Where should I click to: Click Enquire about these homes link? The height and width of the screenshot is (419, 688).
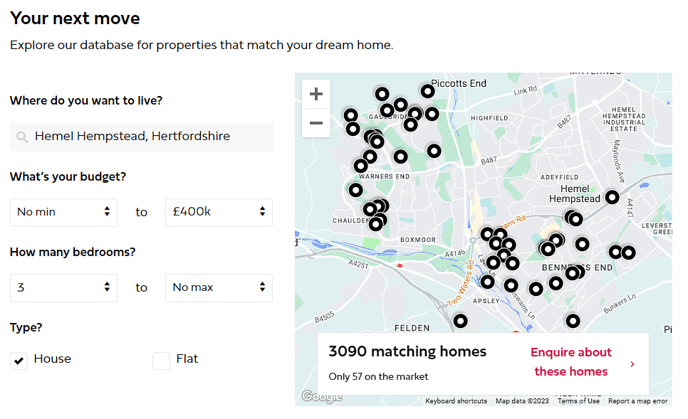[x=571, y=362]
